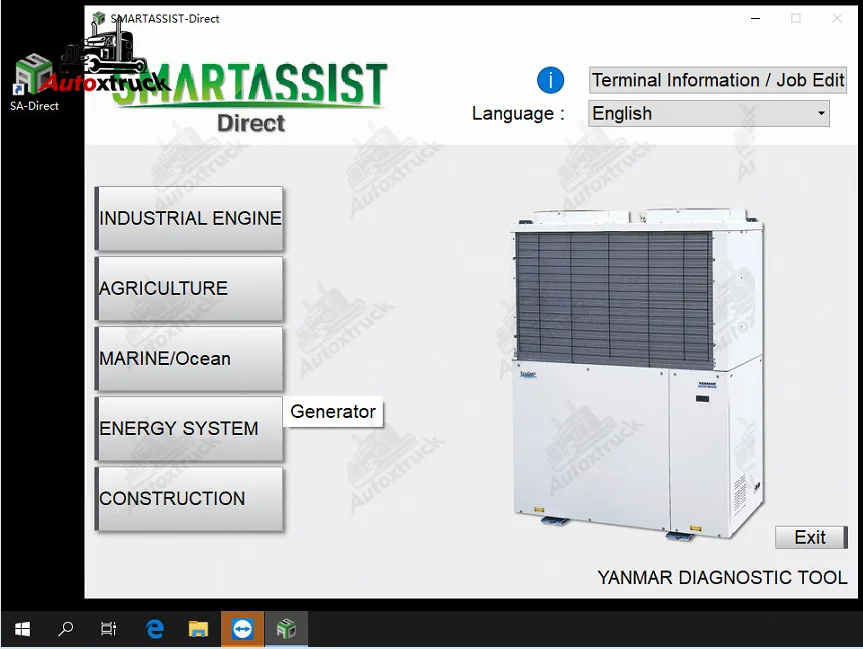863x649 pixels.
Task: Expand the Language dropdown showing English
Action: (x=709, y=113)
